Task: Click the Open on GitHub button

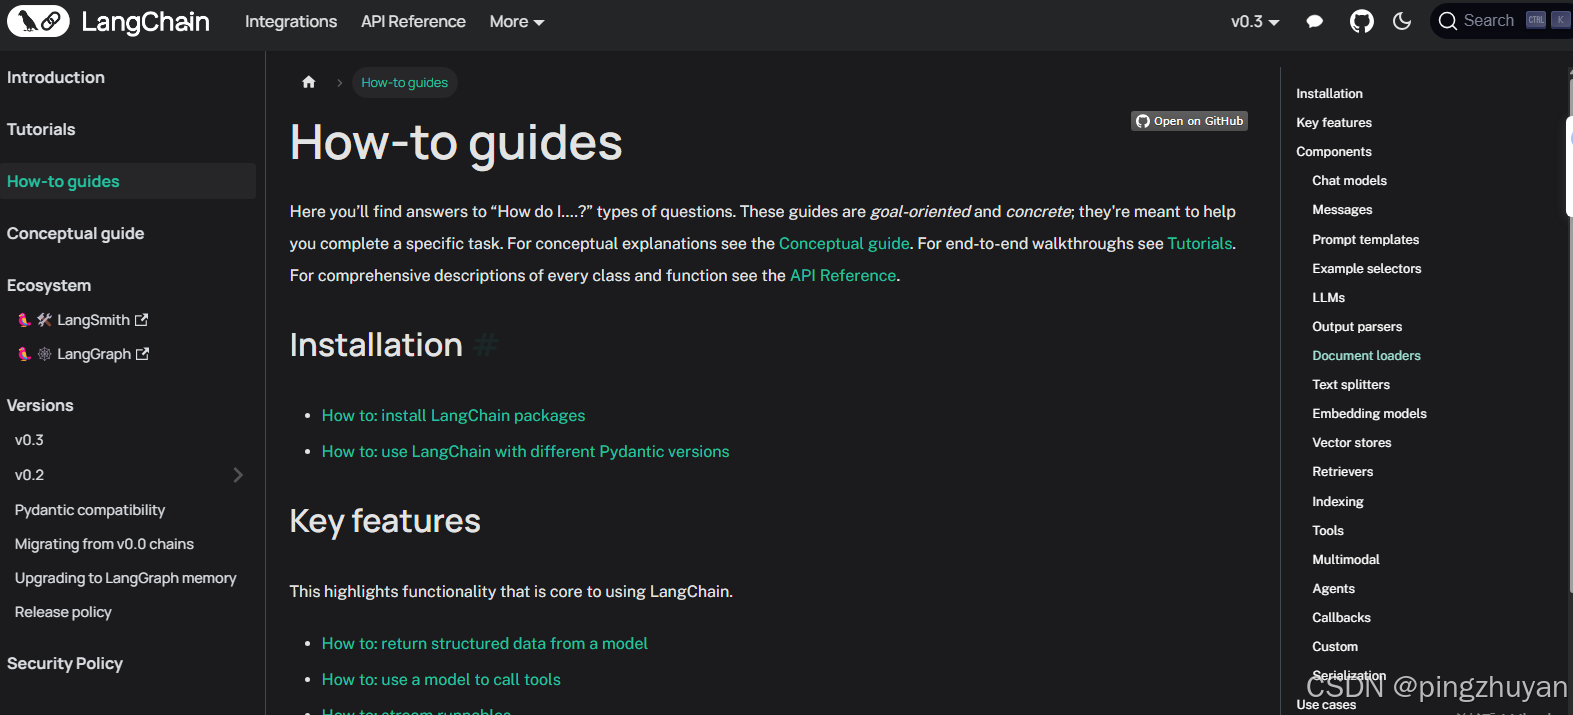Action: [1189, 121]
